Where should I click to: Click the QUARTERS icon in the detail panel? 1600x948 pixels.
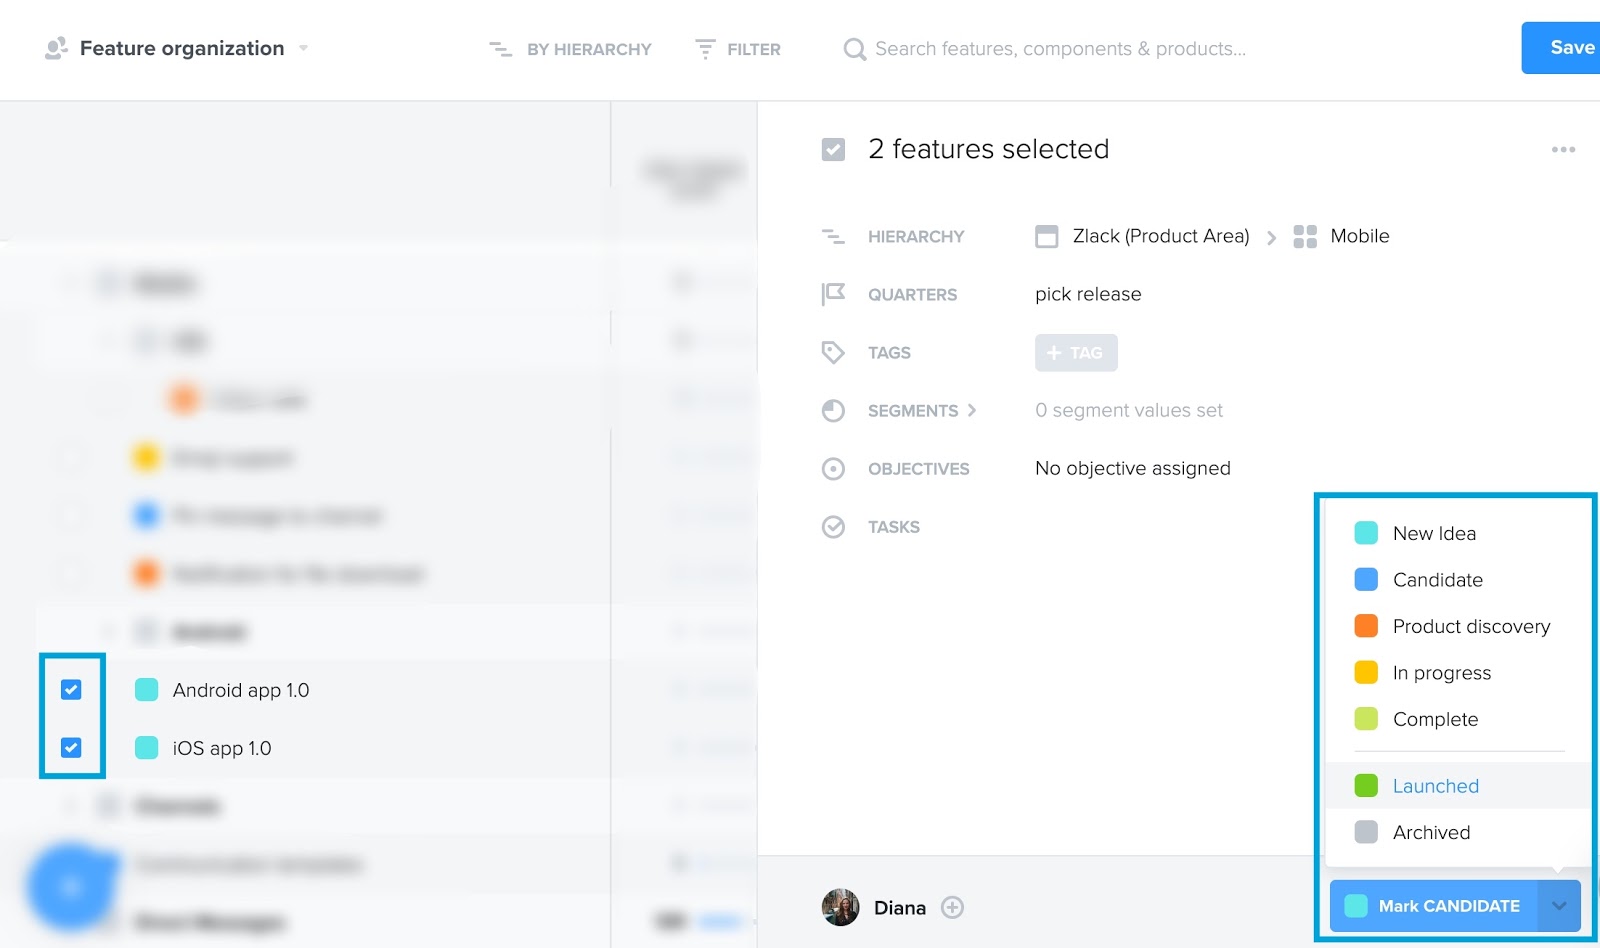pyautogui.click(x=833, y=293)
